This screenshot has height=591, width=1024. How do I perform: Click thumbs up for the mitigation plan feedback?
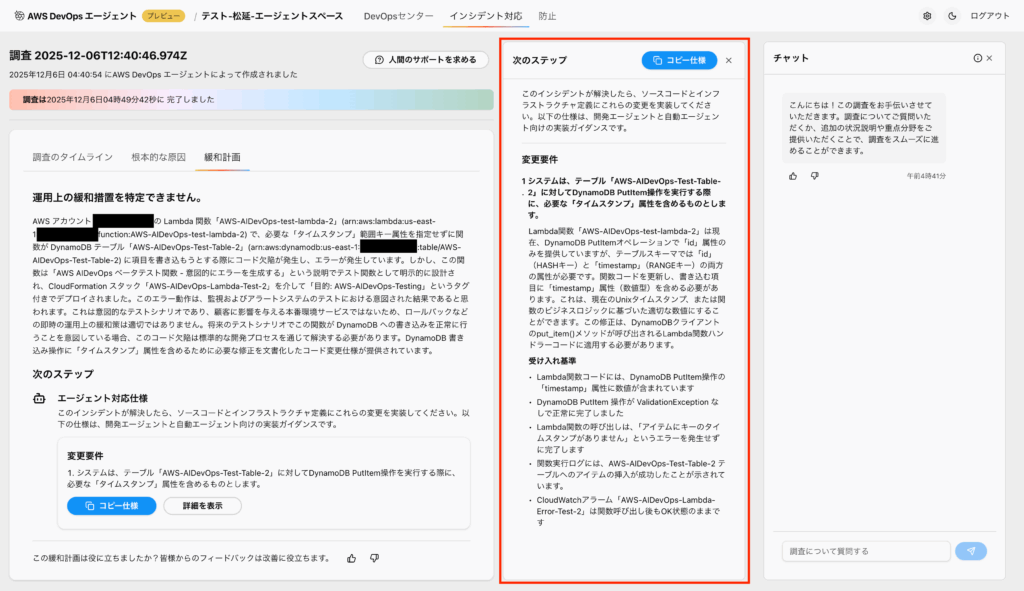[352, 558]
